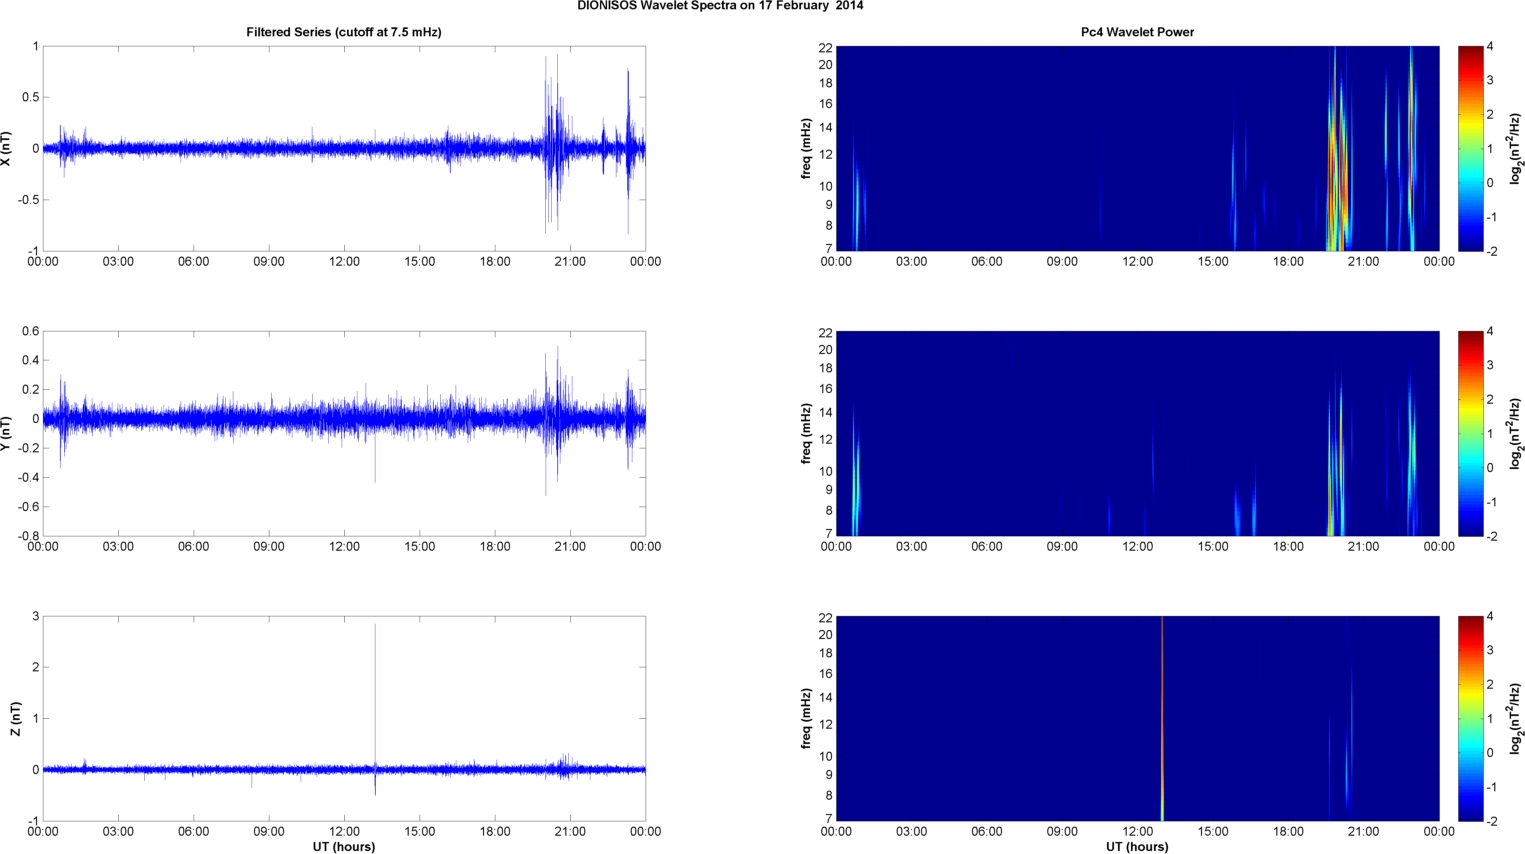
Task: Click the X component Pc4 wavelet spectrogram
Action: click(x=1137, y=148)
